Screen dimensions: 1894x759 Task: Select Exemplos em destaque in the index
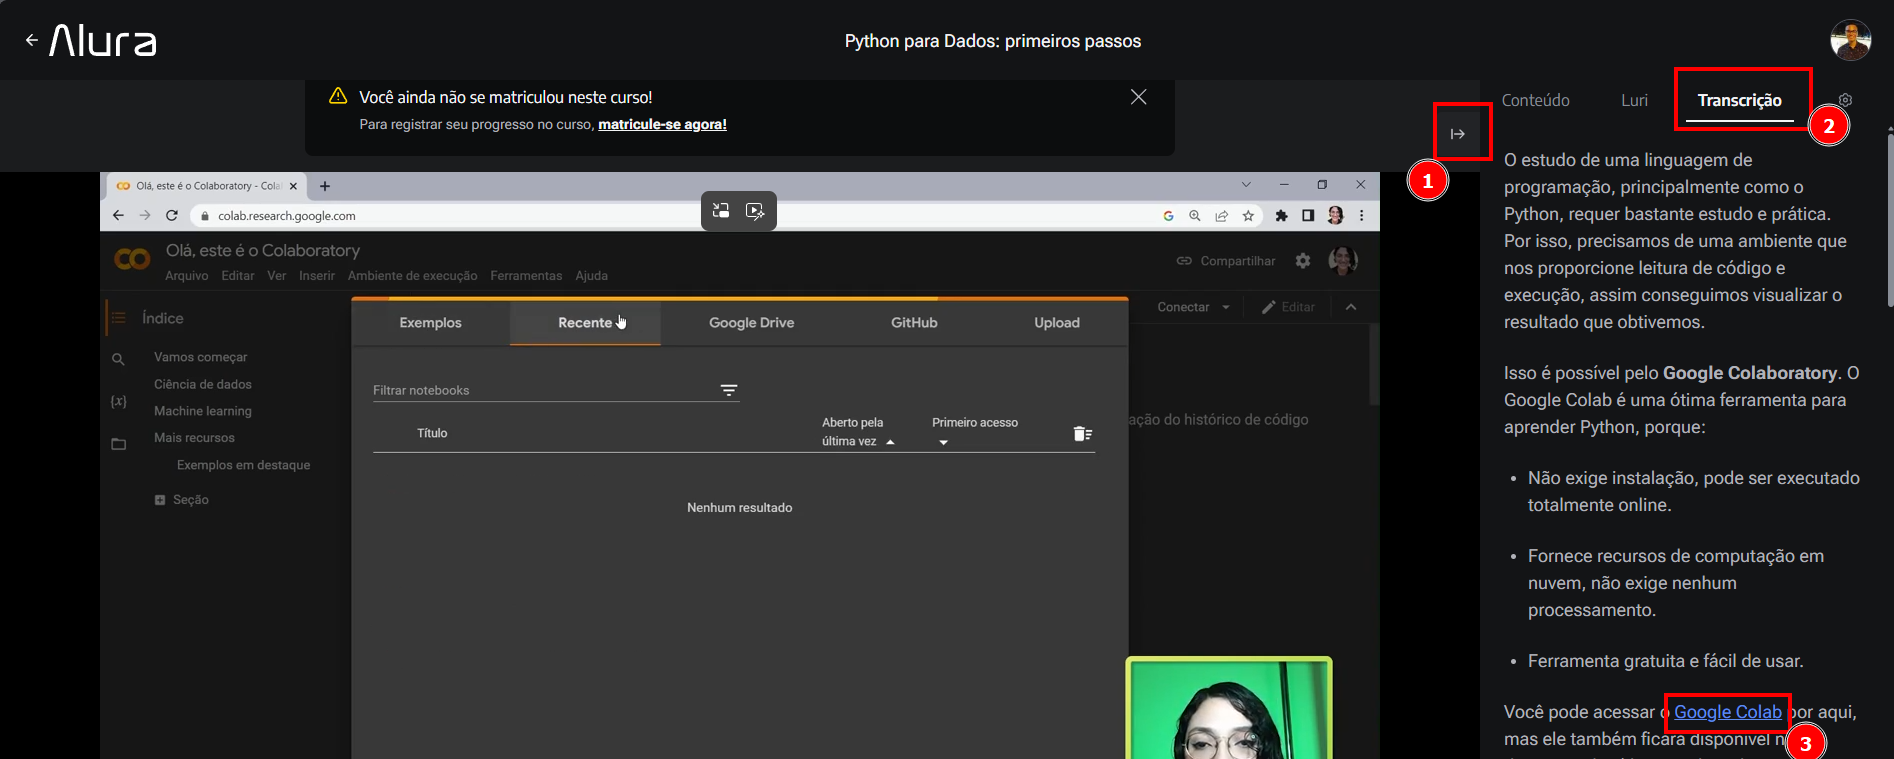coord(243,465)
